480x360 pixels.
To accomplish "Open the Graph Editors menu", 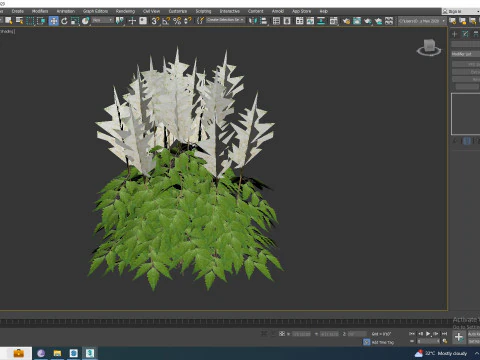I will click(95, 11).
